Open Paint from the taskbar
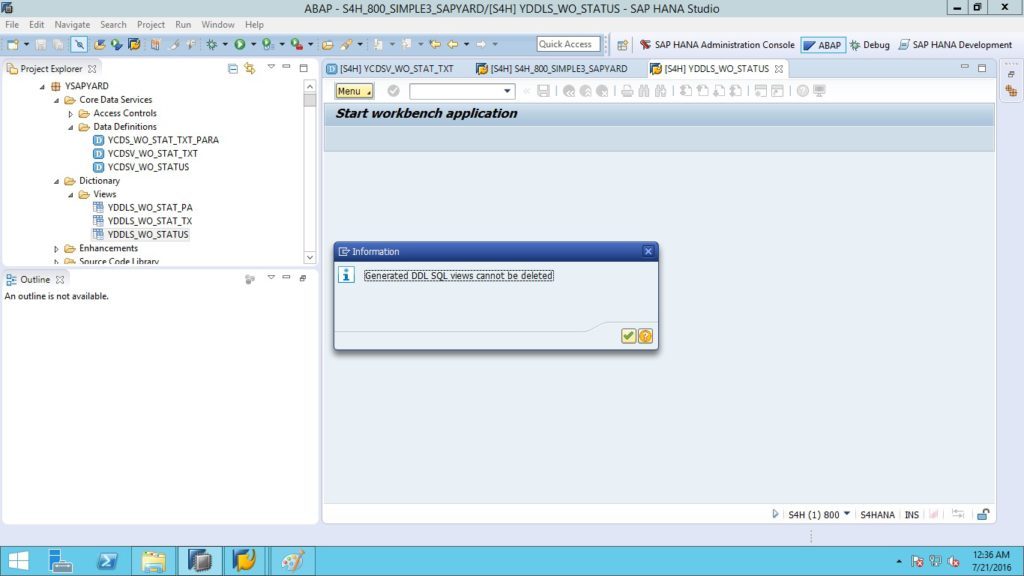Image resolution: width=1024 pixels, height=576 pixels. click(293, 560)
